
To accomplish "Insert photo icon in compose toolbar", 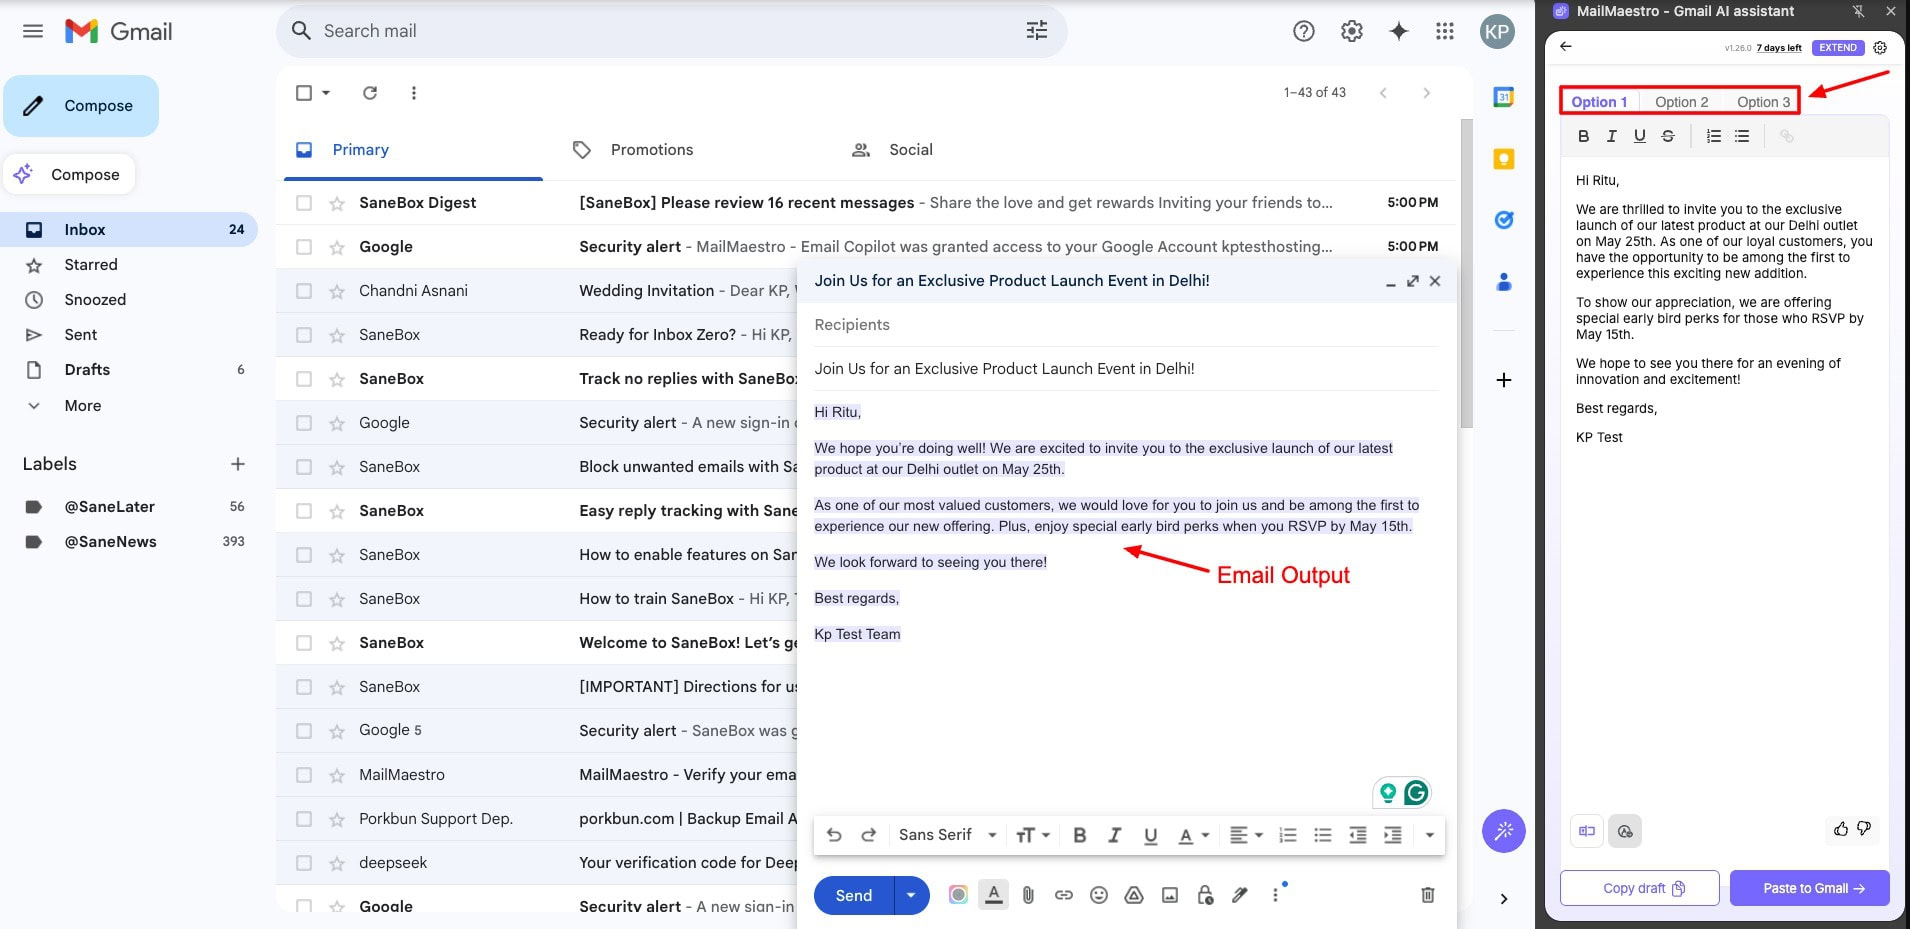I will pos(1169,895).
